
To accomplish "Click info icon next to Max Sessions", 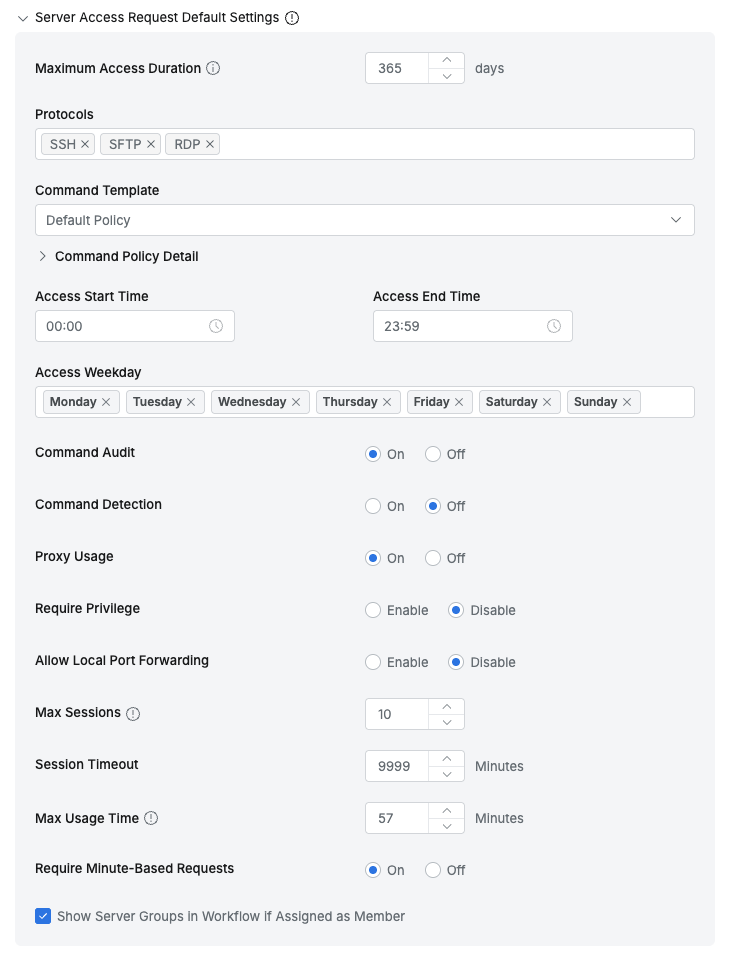I will click(x=133, y=714).
